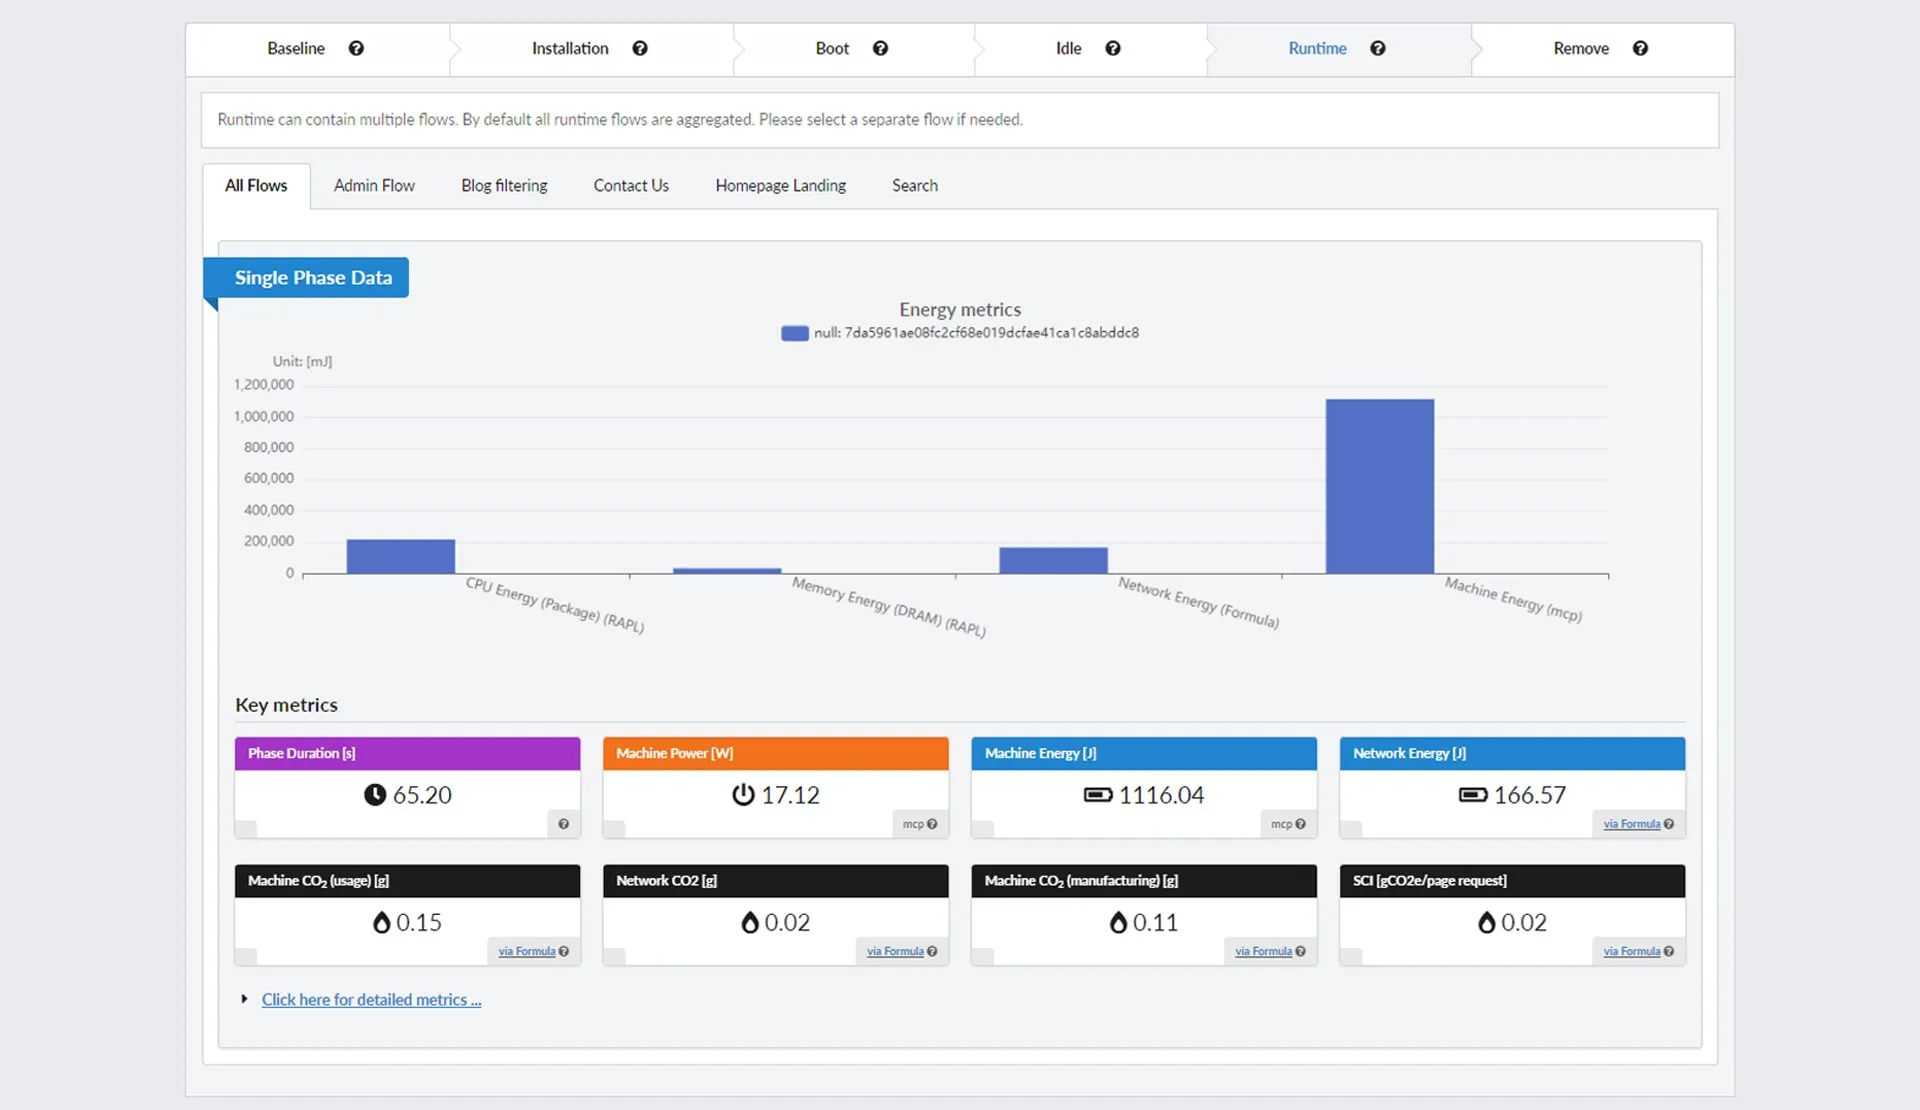Click the mcp help icon on Machine Power card

tap(931, 823)
